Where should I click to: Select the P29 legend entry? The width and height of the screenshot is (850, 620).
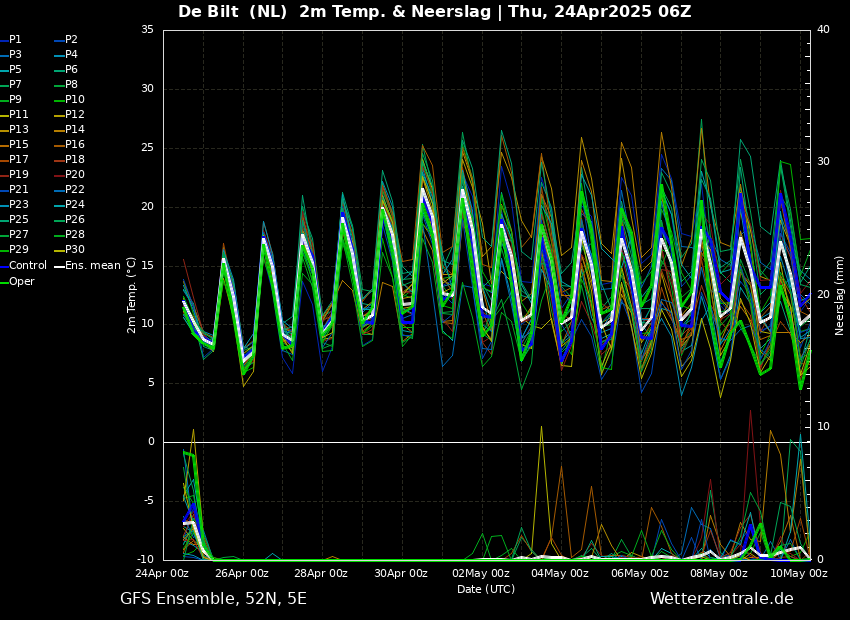pyautogui.click(x=18, y=250)
